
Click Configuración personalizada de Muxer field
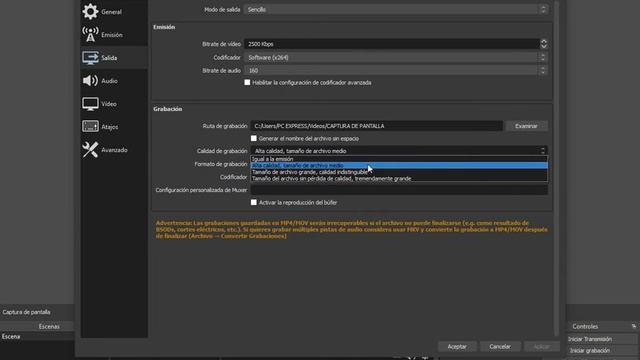click(x=399, y=190)
